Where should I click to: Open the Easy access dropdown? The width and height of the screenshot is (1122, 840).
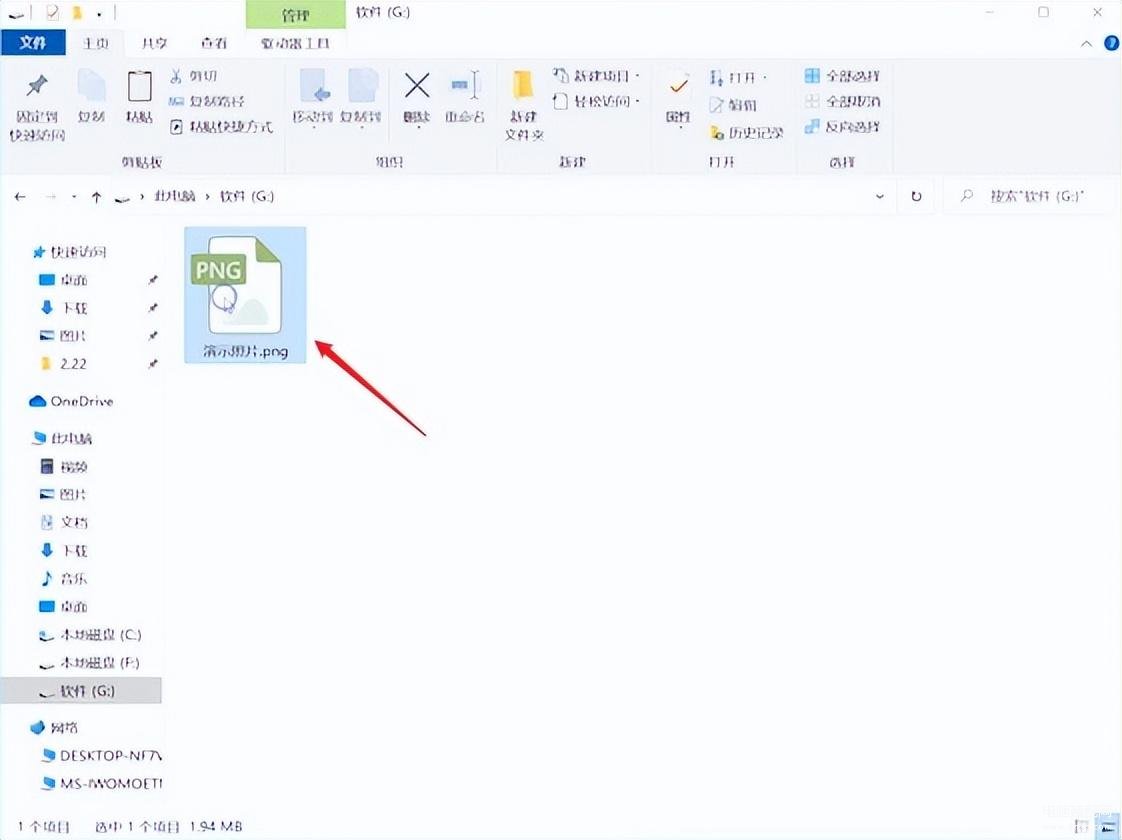(597, 102)
